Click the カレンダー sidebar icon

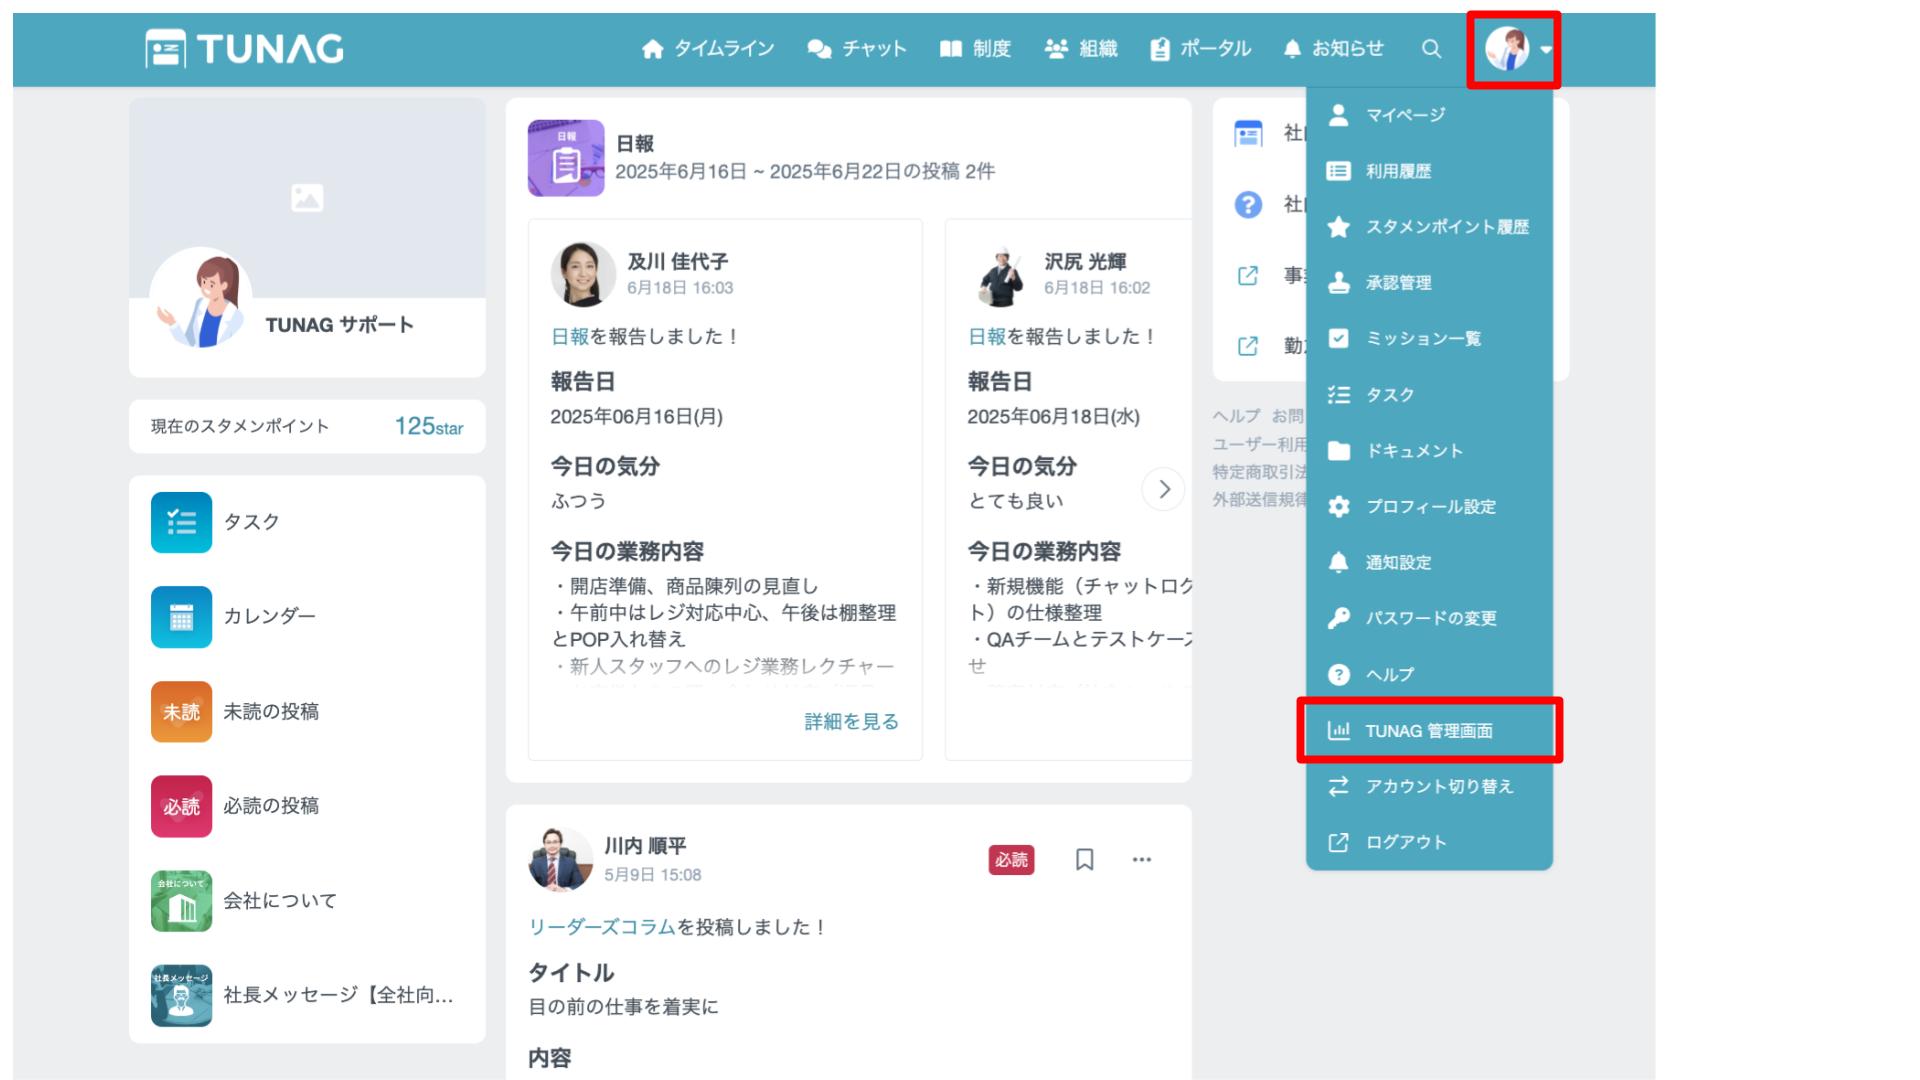(x=181, y=617)
